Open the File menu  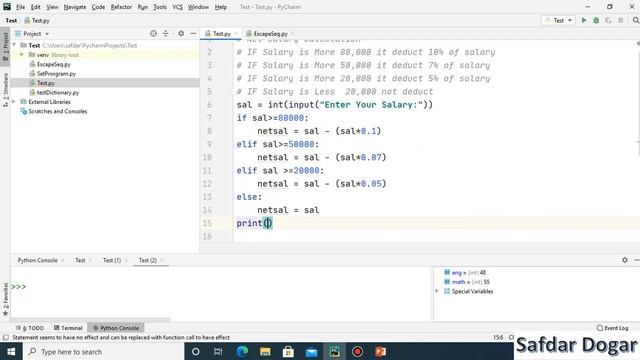click(20, 7)
